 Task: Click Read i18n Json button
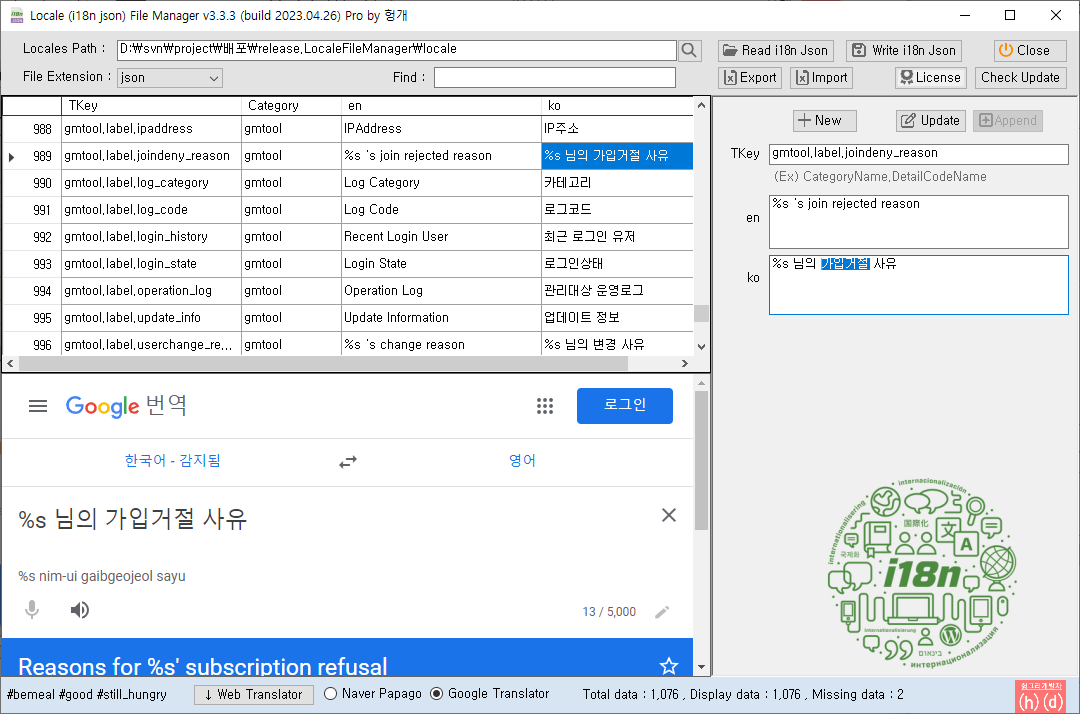(x=776, y=50)
